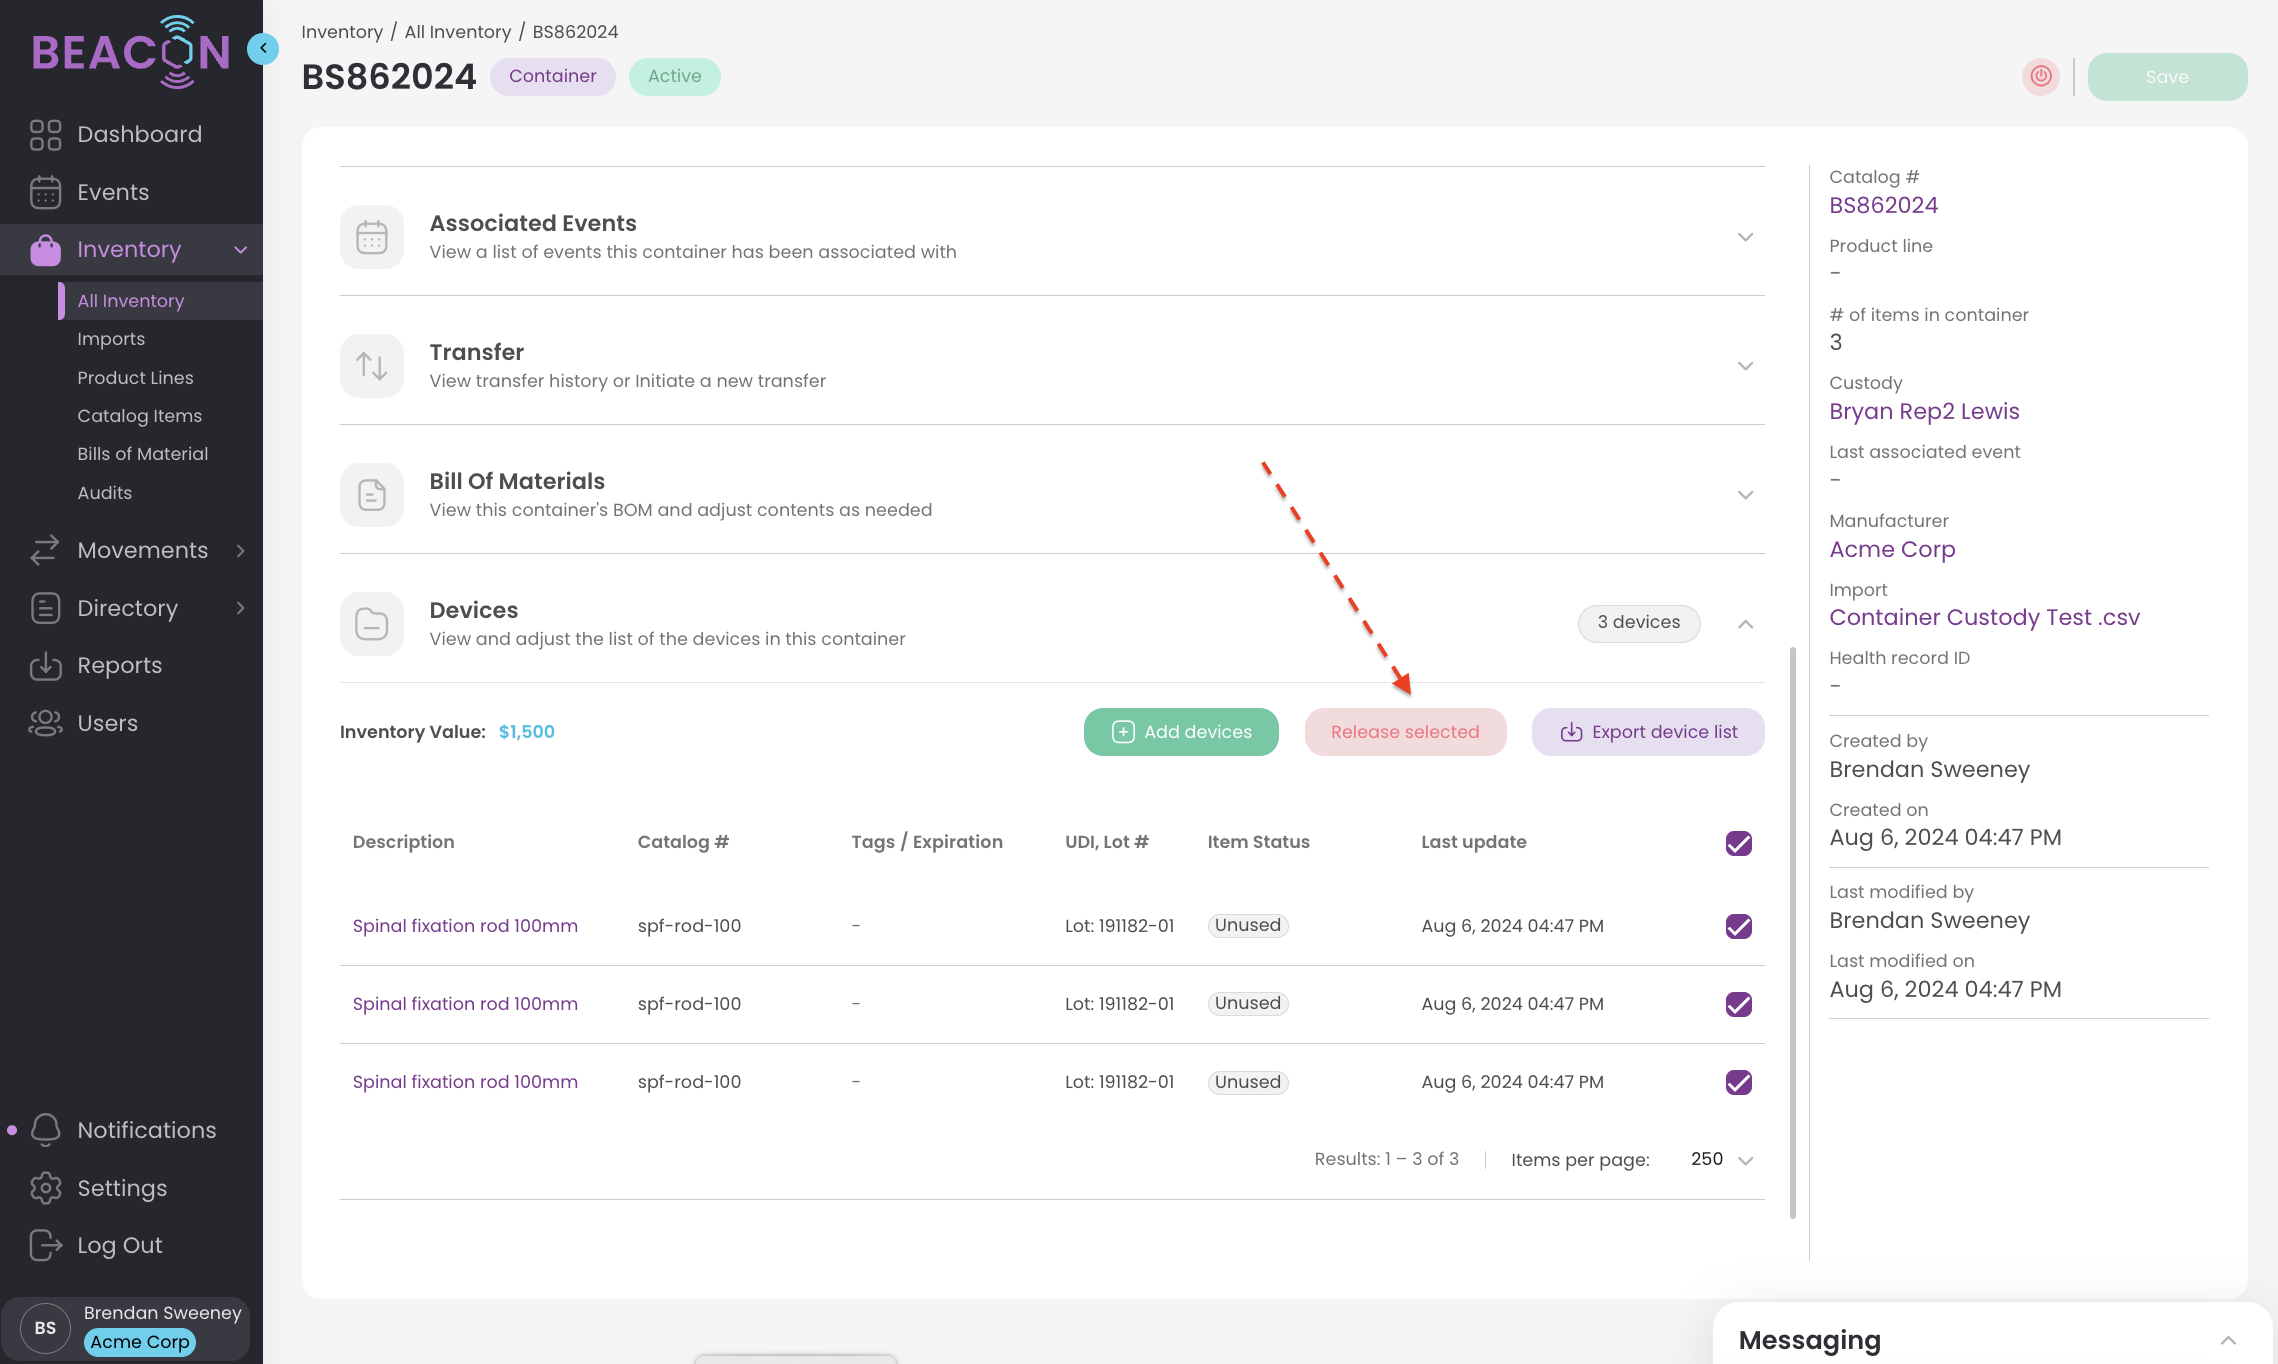This screenshot has height=1364, width=2278.
Task: Expand the Messaging panel
Action: pos(2228,1340)
